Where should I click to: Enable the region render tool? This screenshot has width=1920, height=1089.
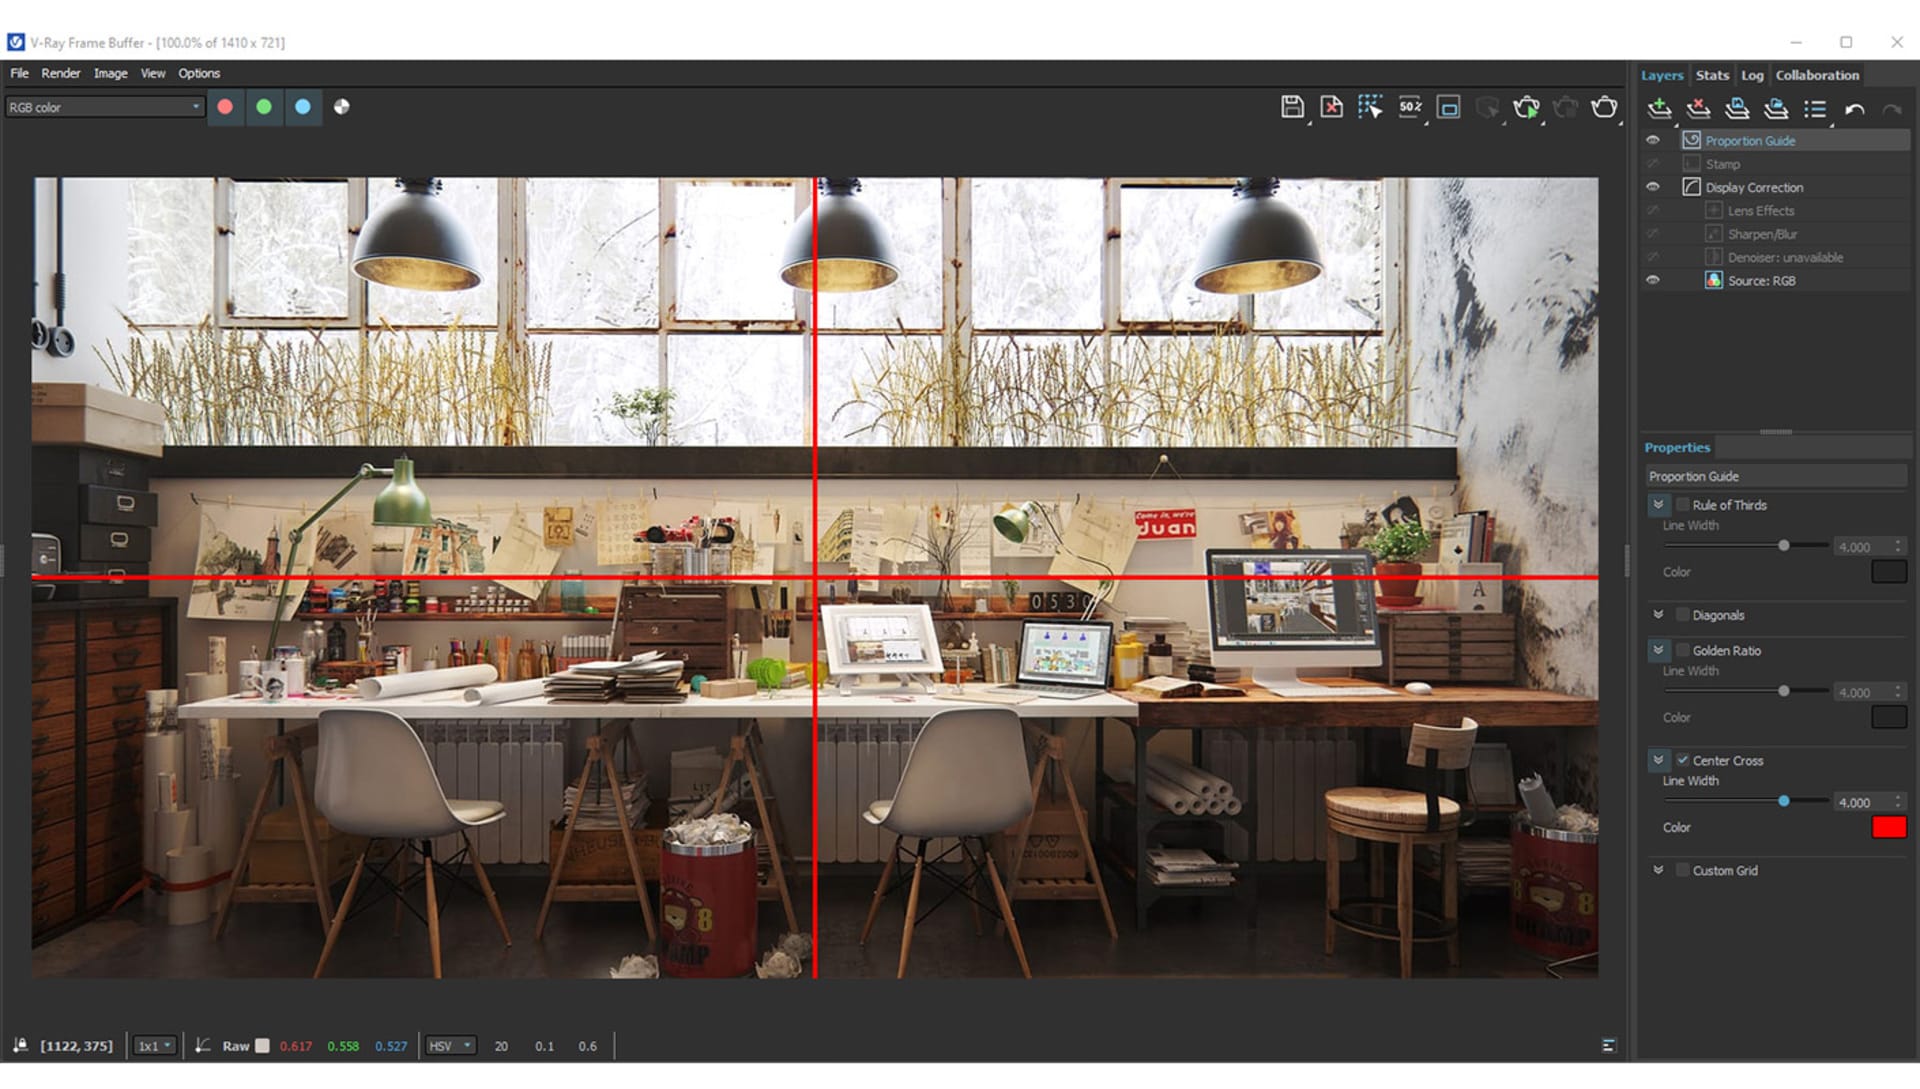point(1448,107)
